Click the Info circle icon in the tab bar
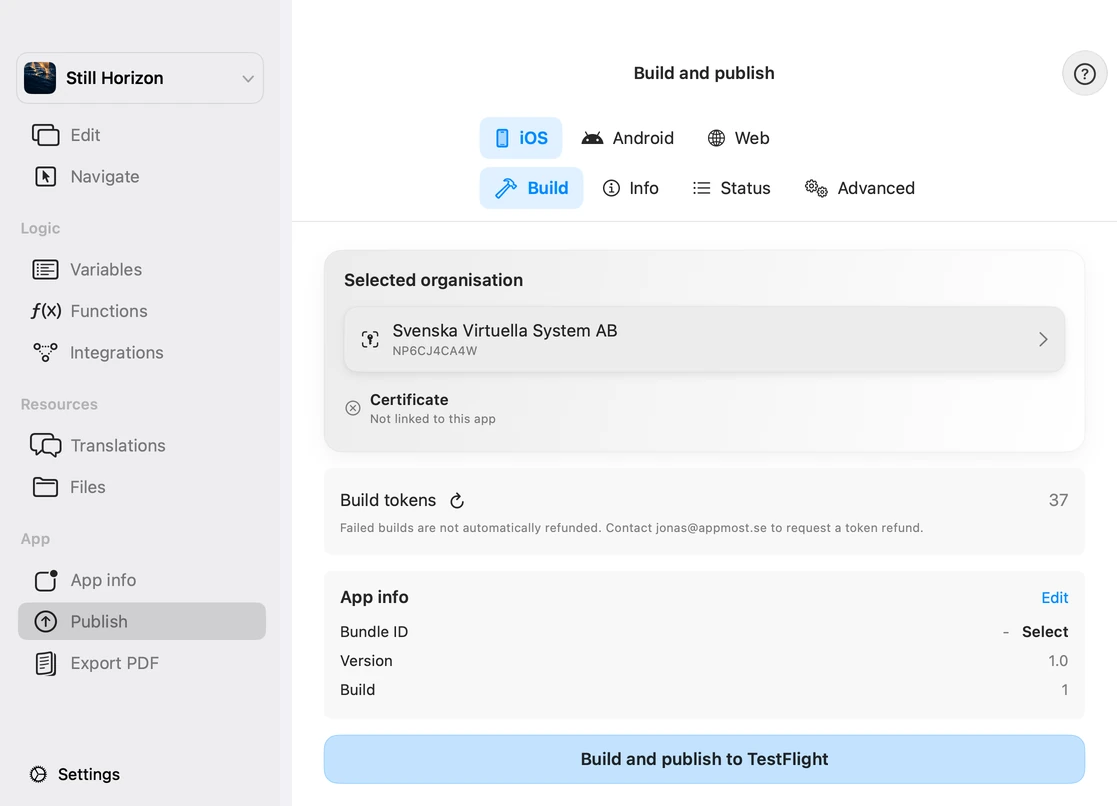The width and height of the screenshot is (1117, 806). pos(611,188)
